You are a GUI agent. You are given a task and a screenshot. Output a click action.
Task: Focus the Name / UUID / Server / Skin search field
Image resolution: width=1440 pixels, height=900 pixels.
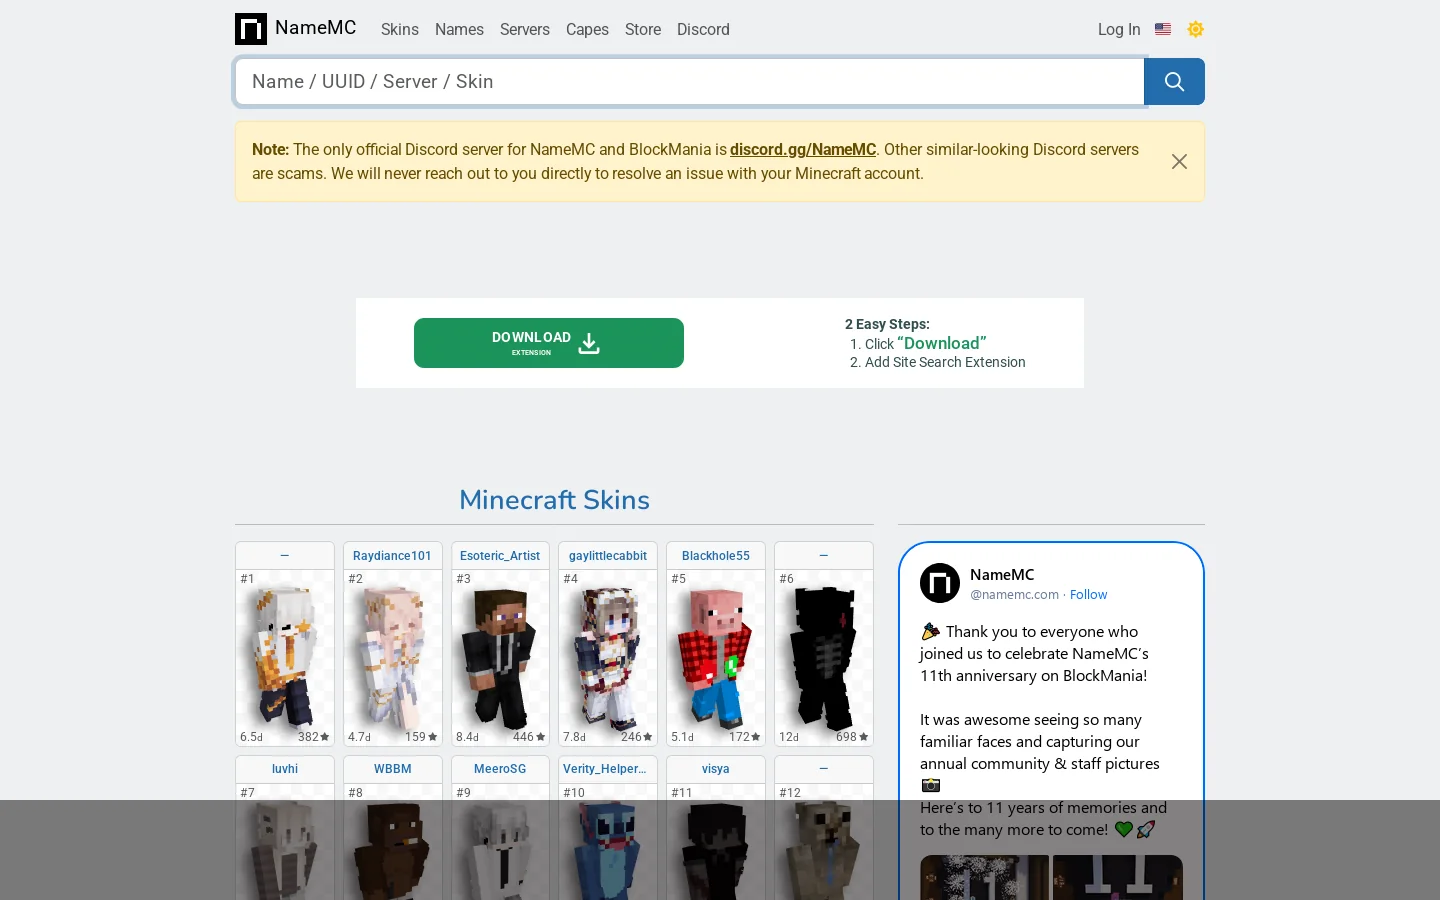[690, 81]
